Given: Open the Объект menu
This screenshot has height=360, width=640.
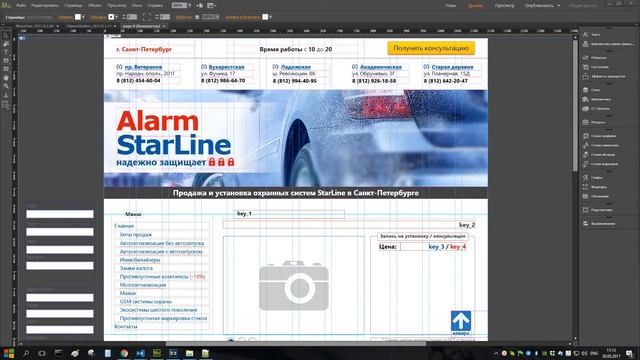Looking at the screenshot, I should (95, 6).
